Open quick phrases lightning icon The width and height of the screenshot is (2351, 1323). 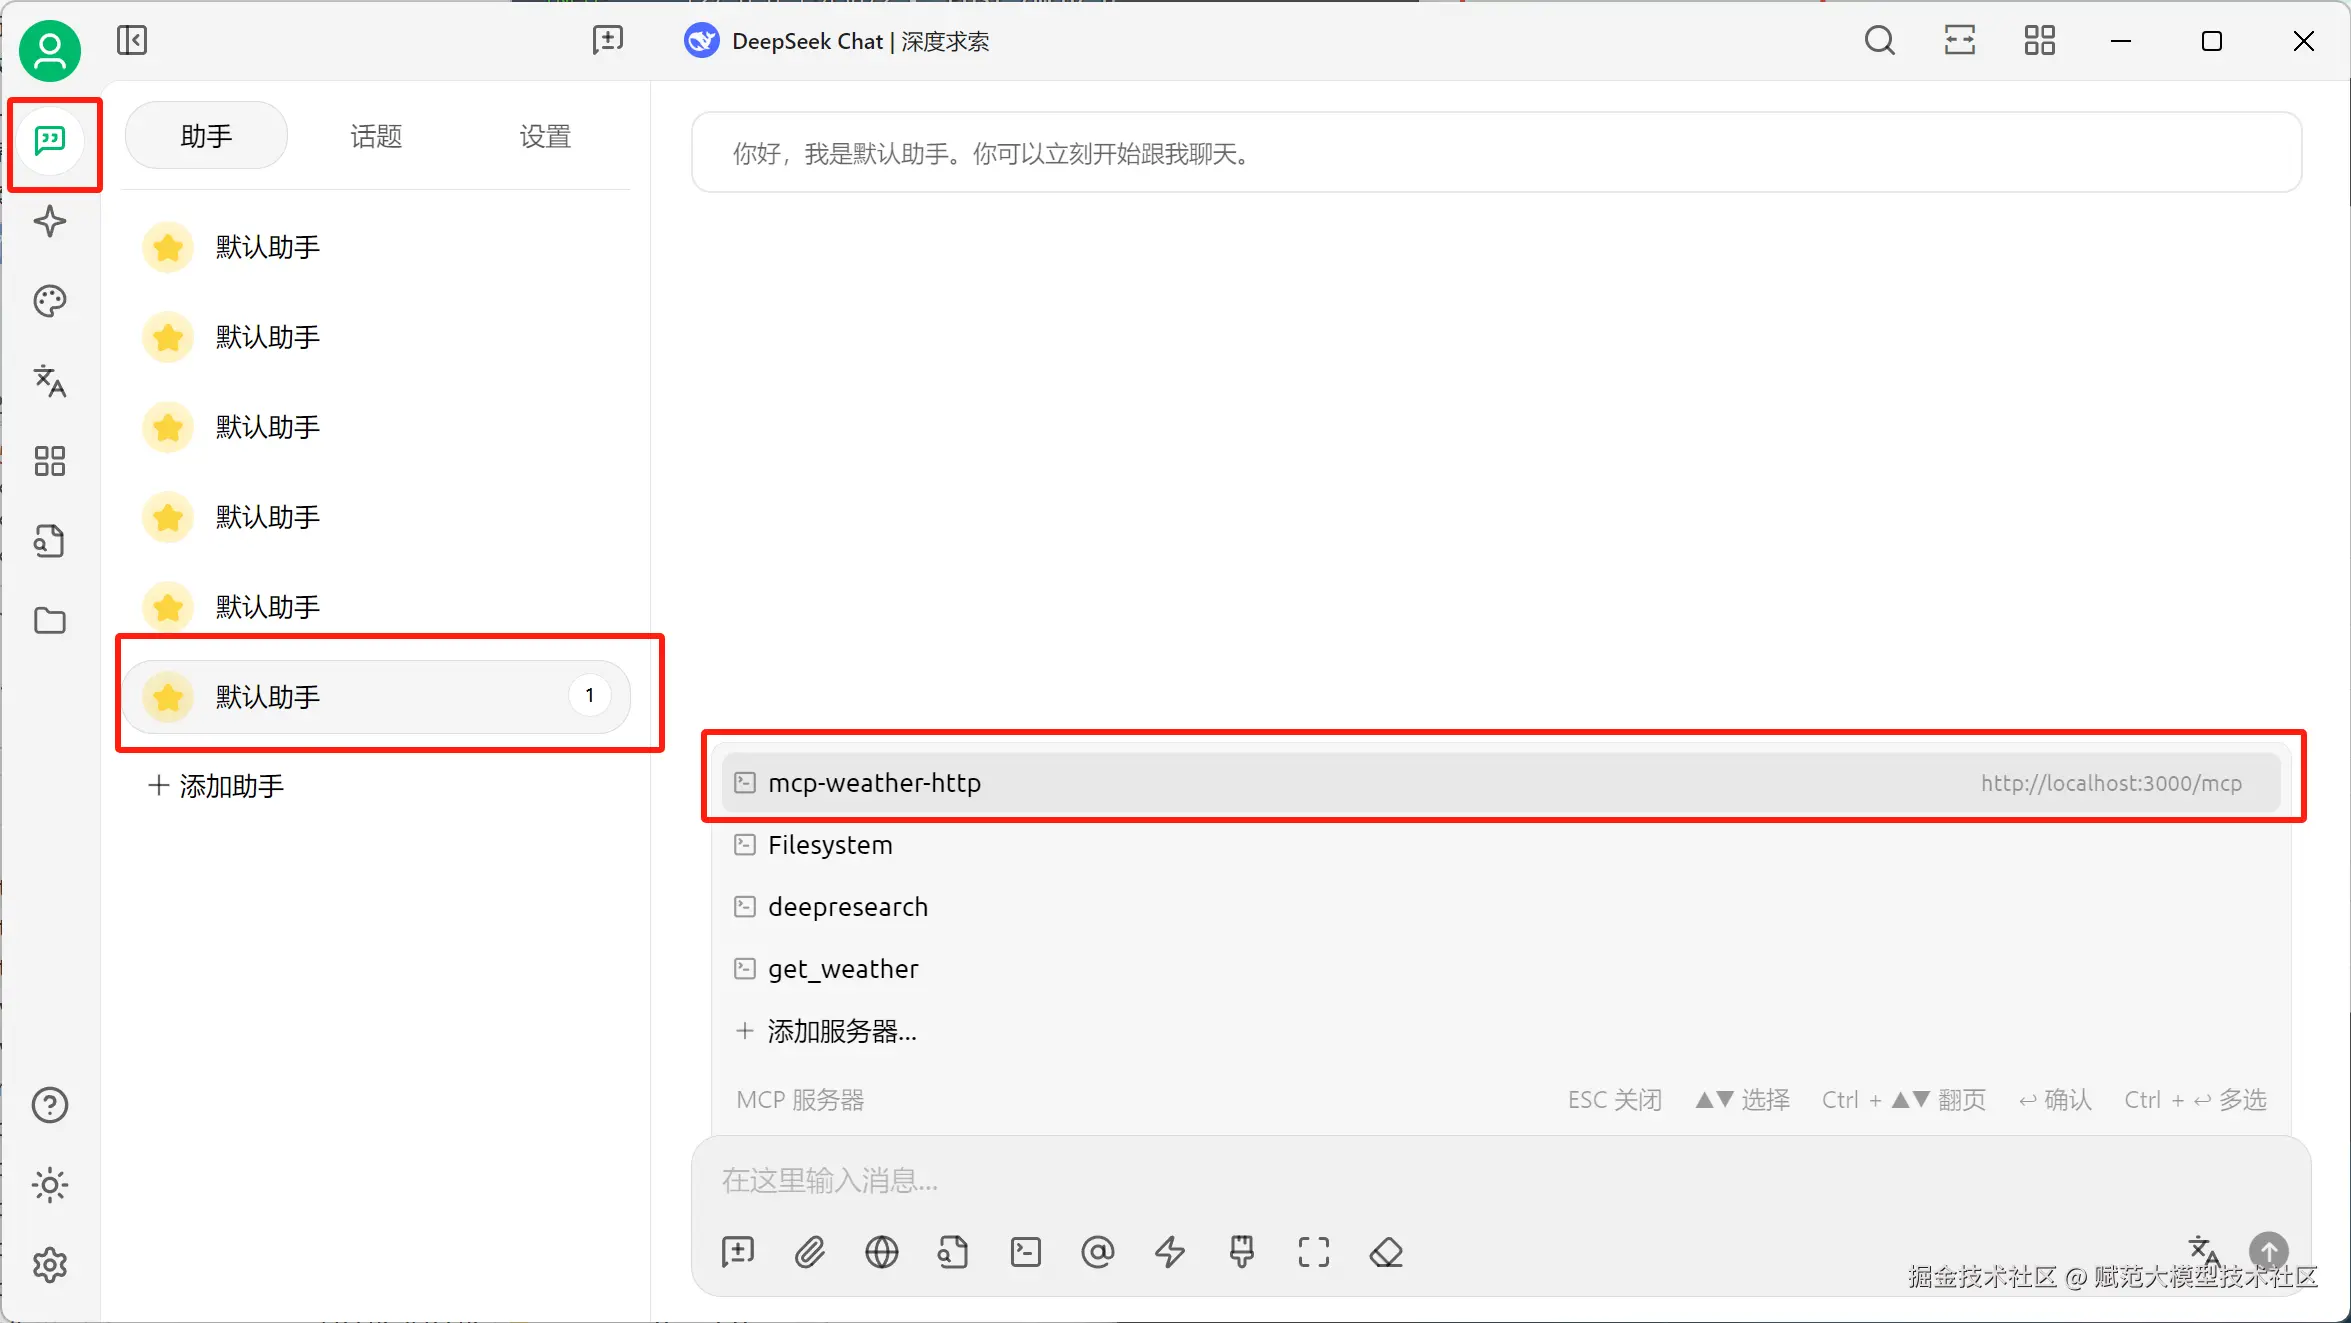point(1170,1252)
